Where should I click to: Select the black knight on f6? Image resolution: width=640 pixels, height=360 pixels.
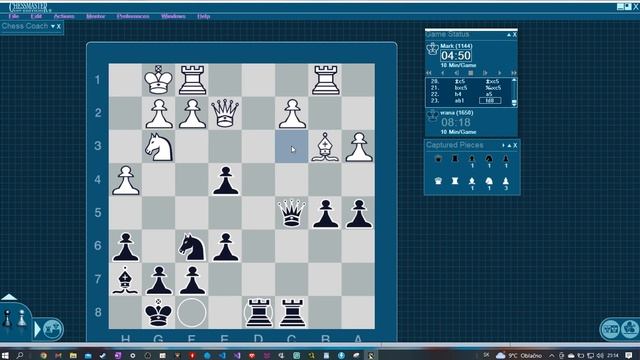coord(192,246)
